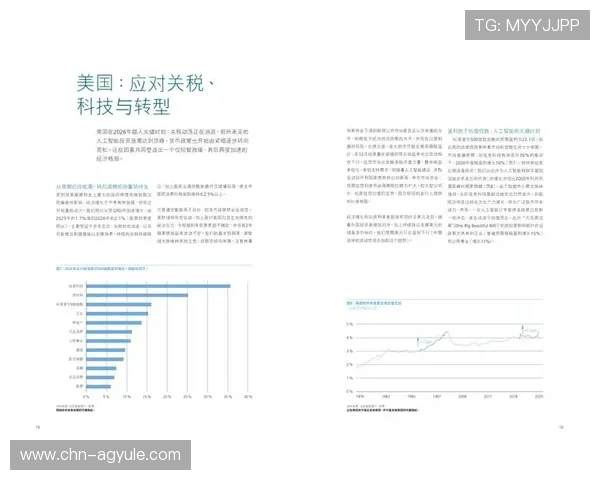Screen dimensions: 600x480
Task: Click the blue section heading about 人工智能的关键时刻
Action: [x=494, y=131]
